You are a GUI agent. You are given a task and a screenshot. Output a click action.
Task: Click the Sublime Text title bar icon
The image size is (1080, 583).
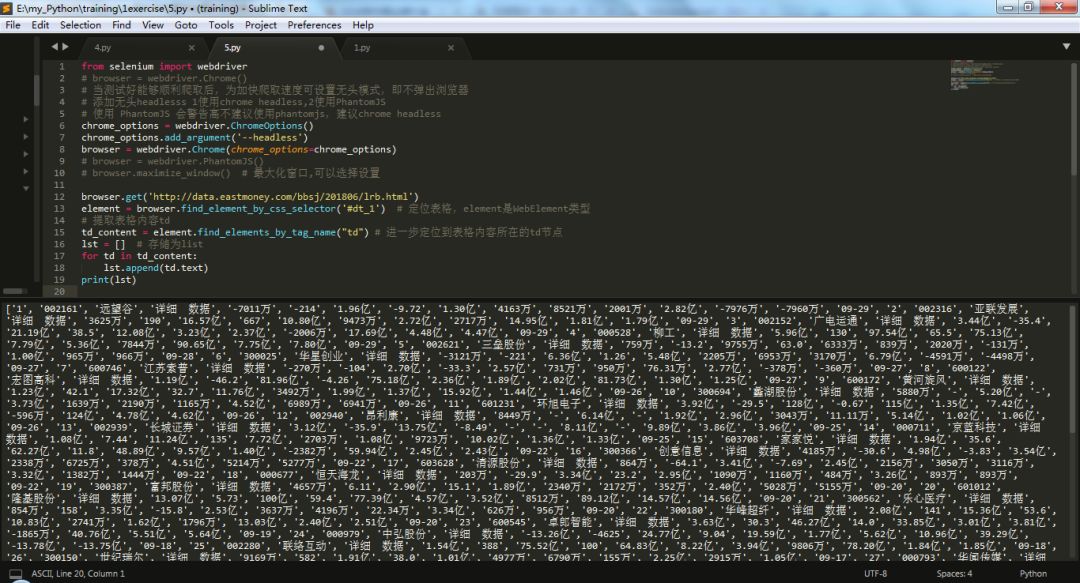pyautogui.click(x=8, y=8)
